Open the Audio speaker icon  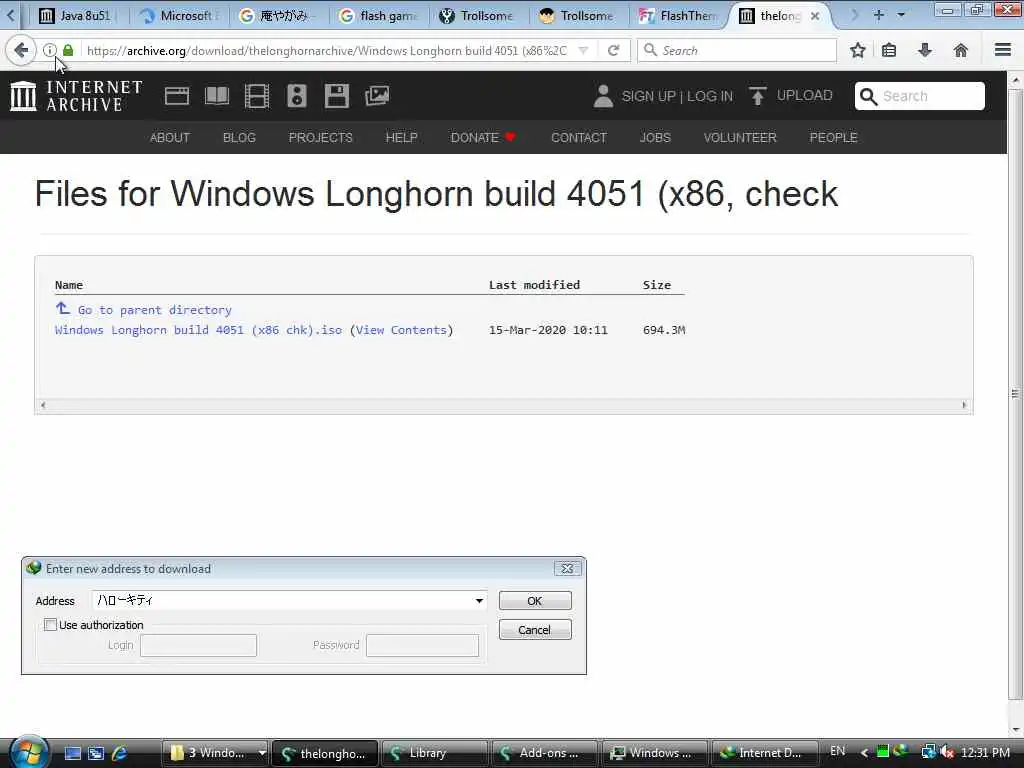(x=296, y=96)
